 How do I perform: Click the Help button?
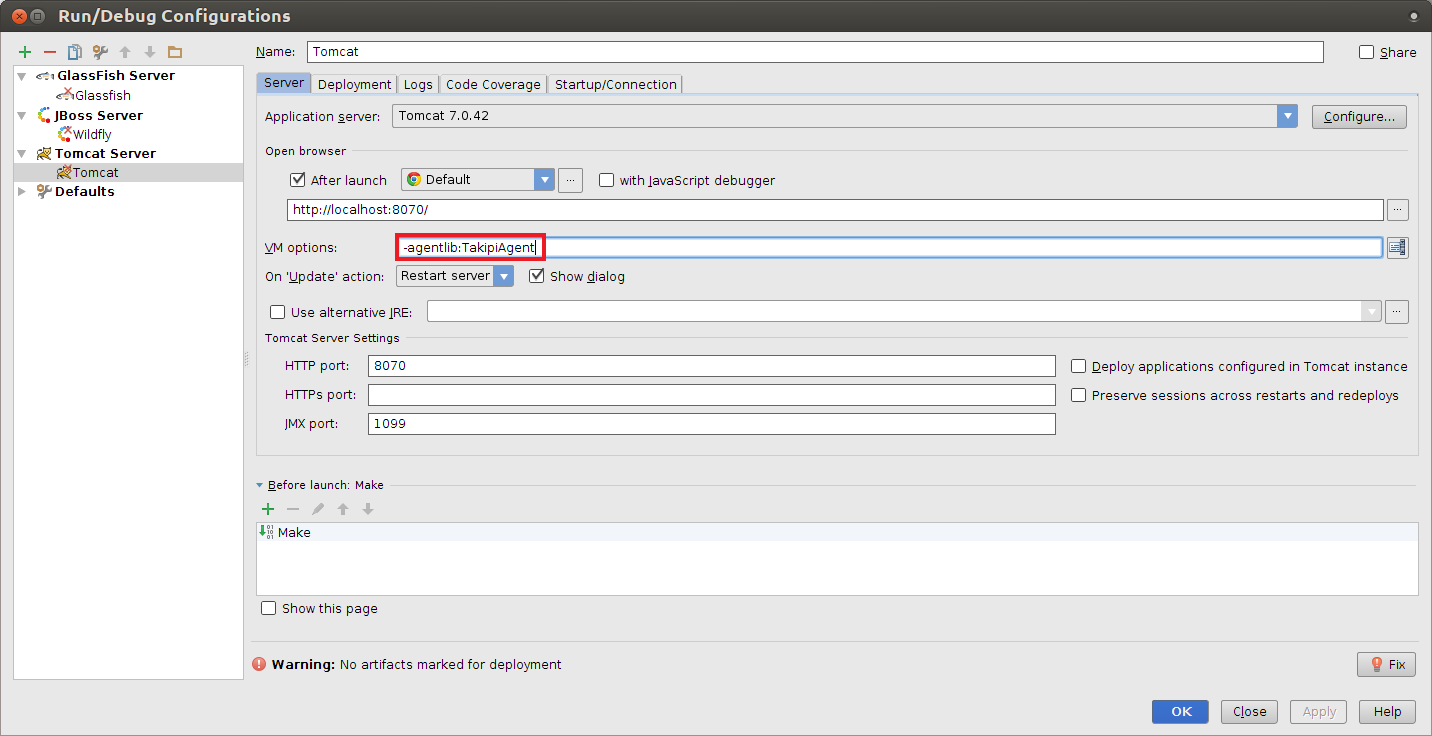(1387, 712)
